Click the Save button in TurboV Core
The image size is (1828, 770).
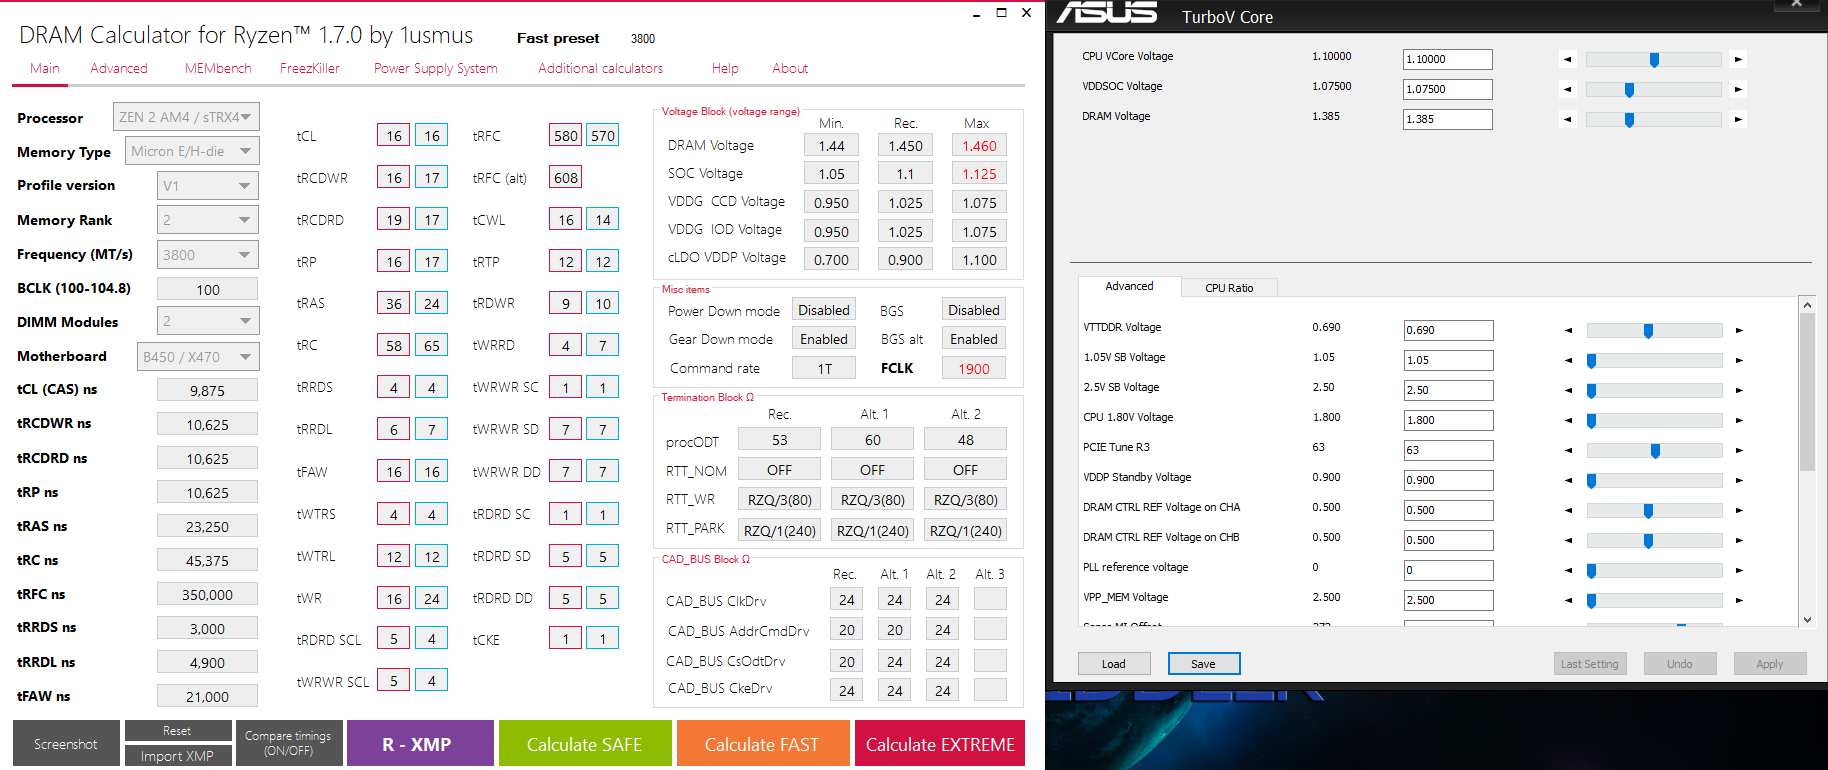point(1203,664)
